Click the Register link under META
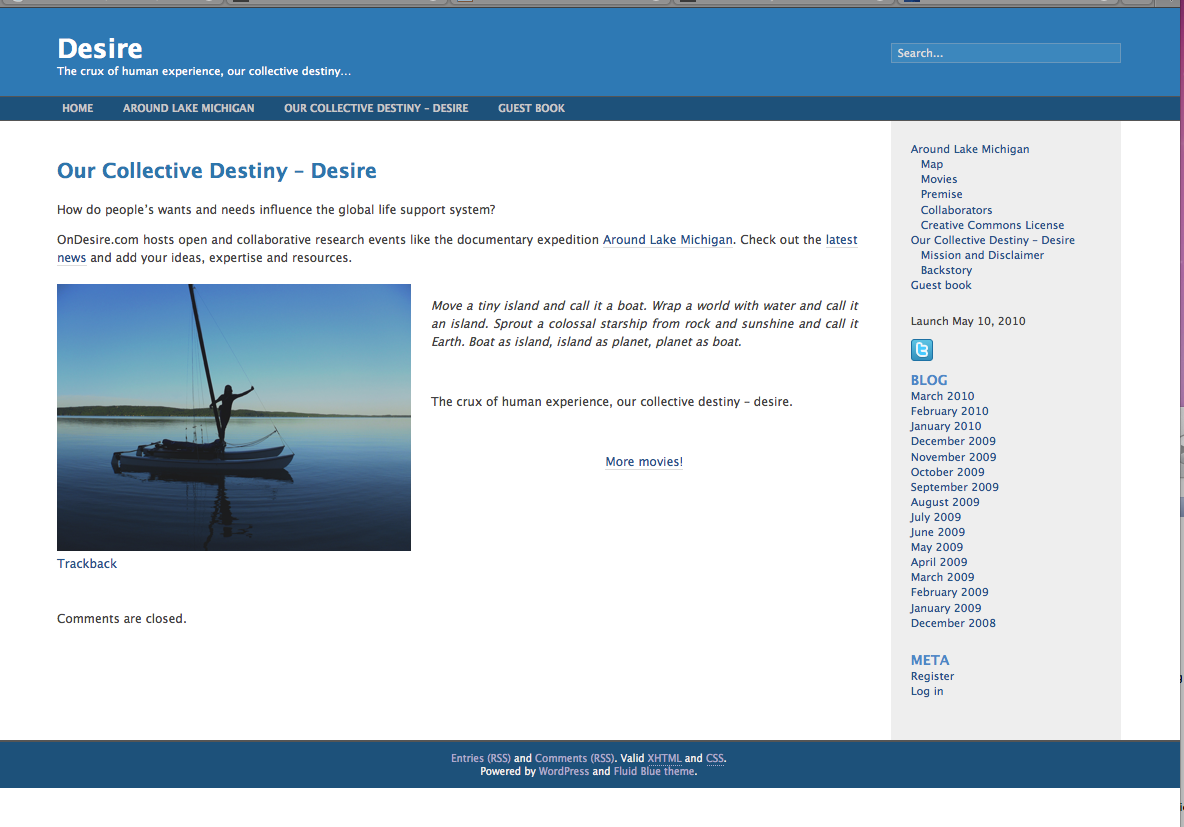This screenshot has height=827, width=1184. [932, 676]
